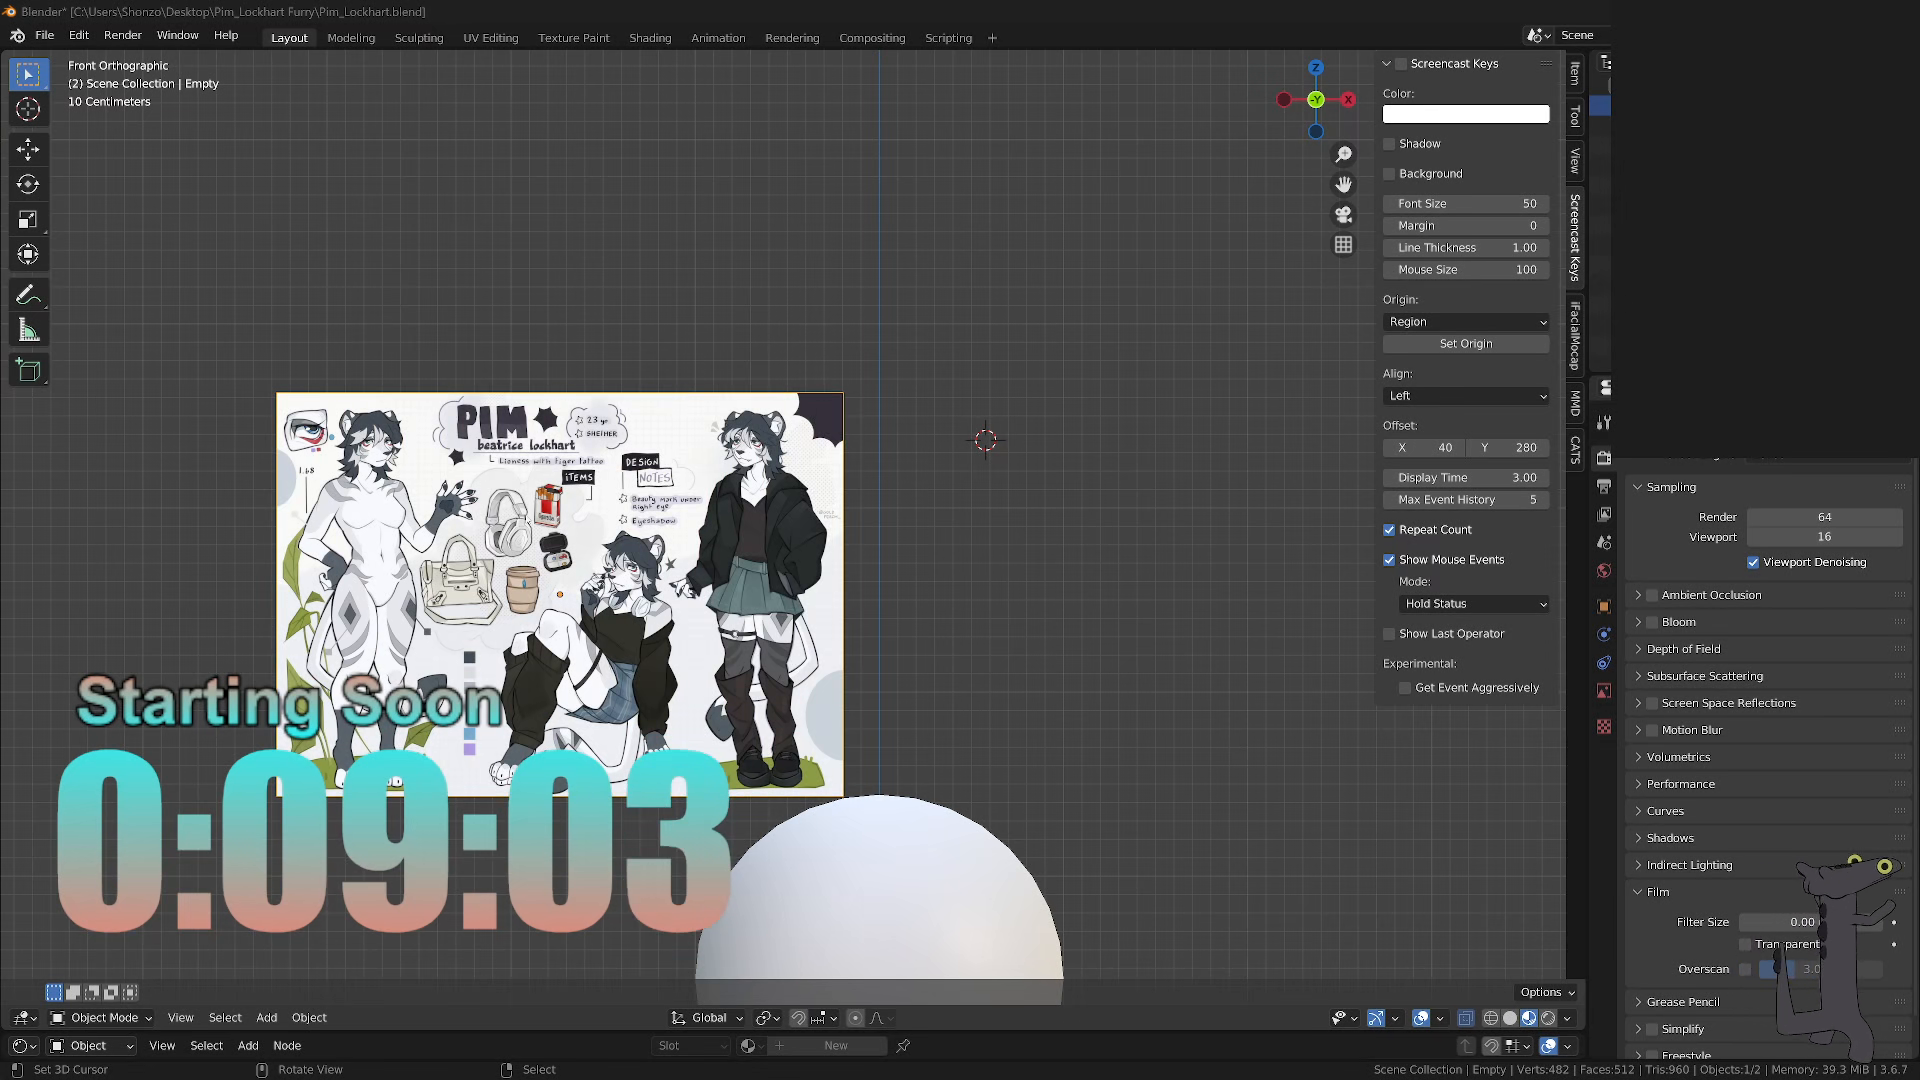Choose the Measure tool
1920x1080 pixels.
[28, 330]
